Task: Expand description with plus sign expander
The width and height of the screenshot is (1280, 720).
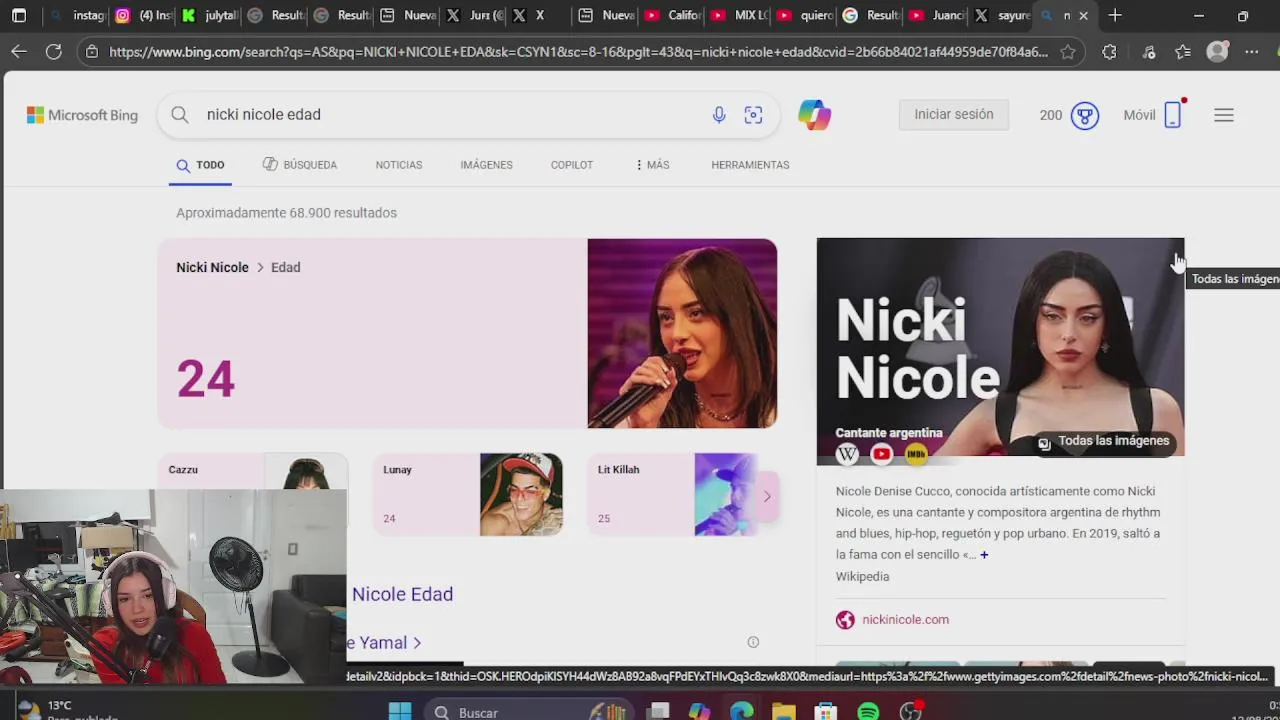Action: [x=984, y=555]
